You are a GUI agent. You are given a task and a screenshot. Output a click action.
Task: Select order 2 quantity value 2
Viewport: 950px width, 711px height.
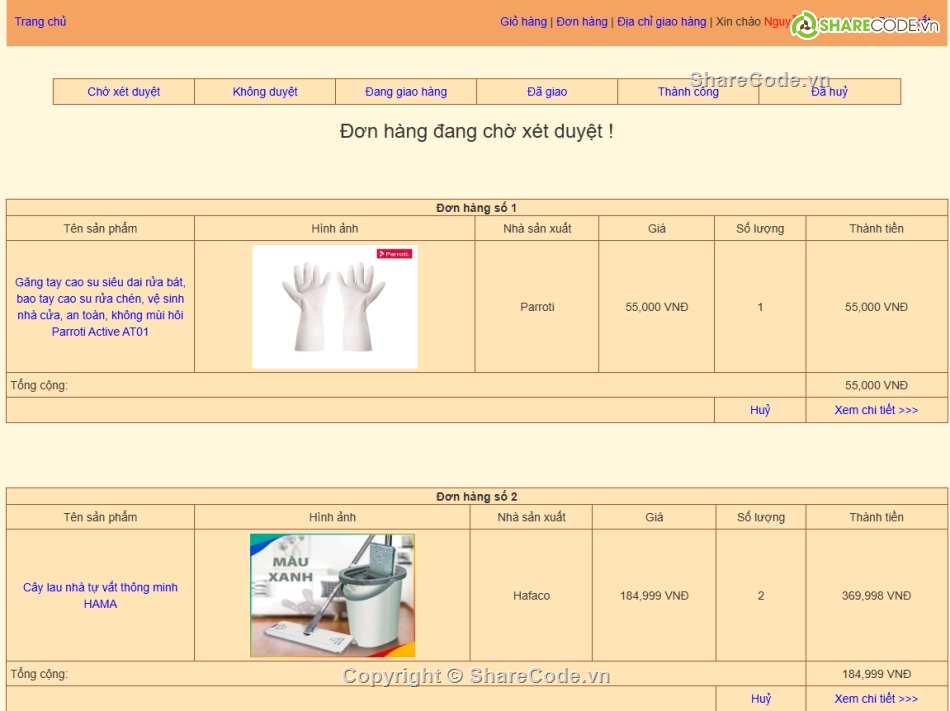(x=761, y=595)
